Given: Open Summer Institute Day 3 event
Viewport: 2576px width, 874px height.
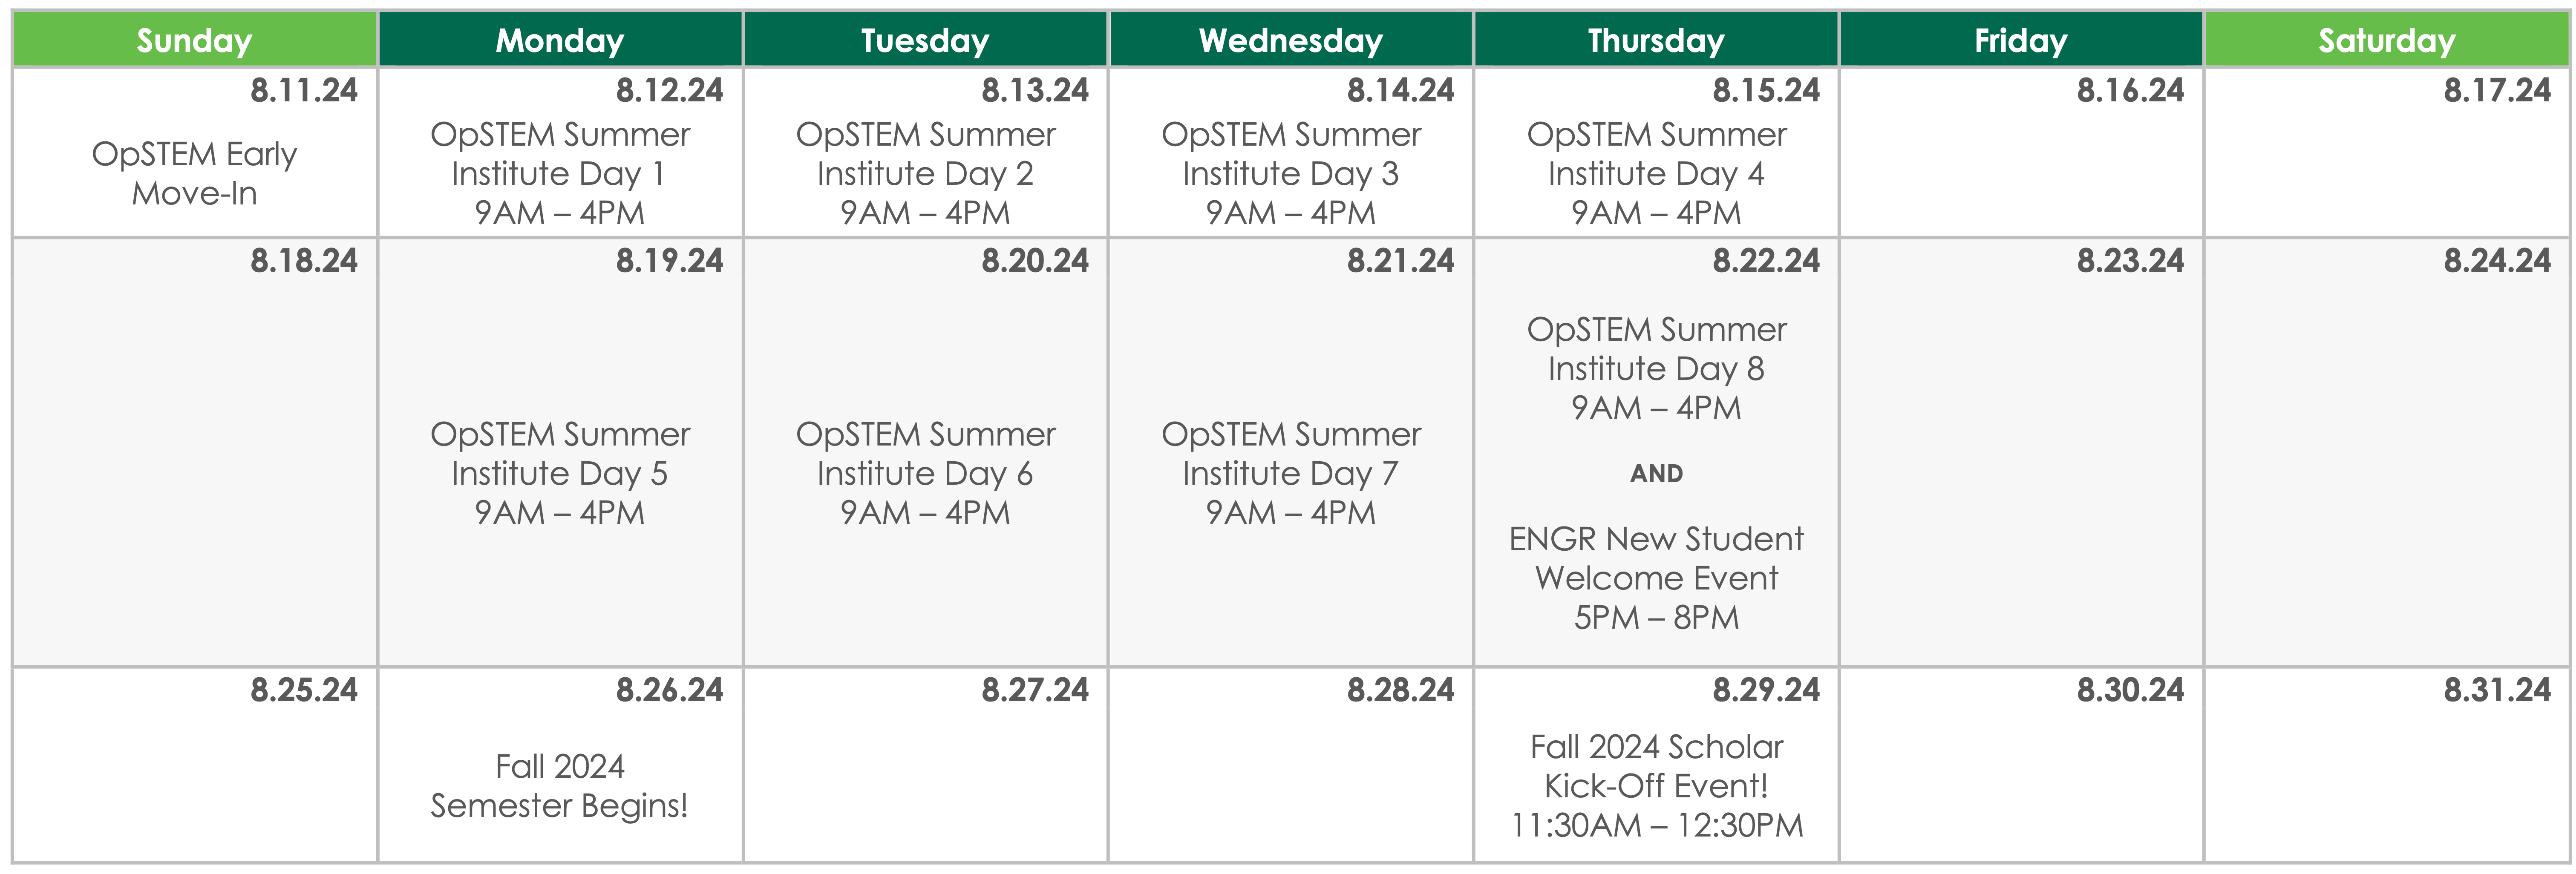Looking at the screenshot, I should [1290, 173].
